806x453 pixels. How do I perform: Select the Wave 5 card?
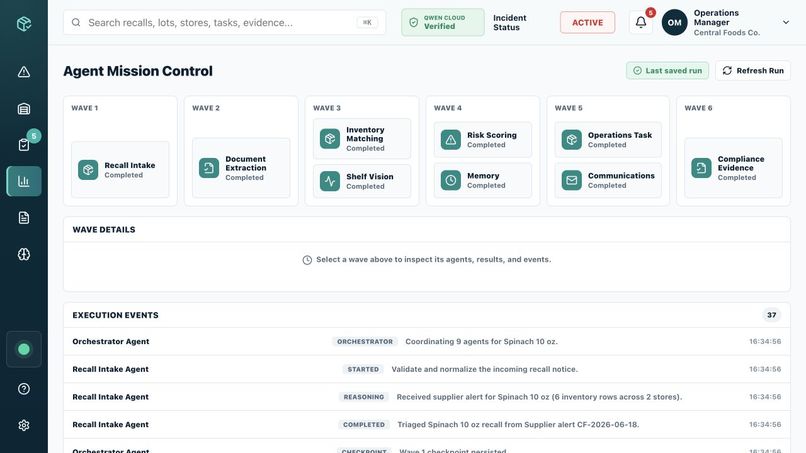[608, 151]
